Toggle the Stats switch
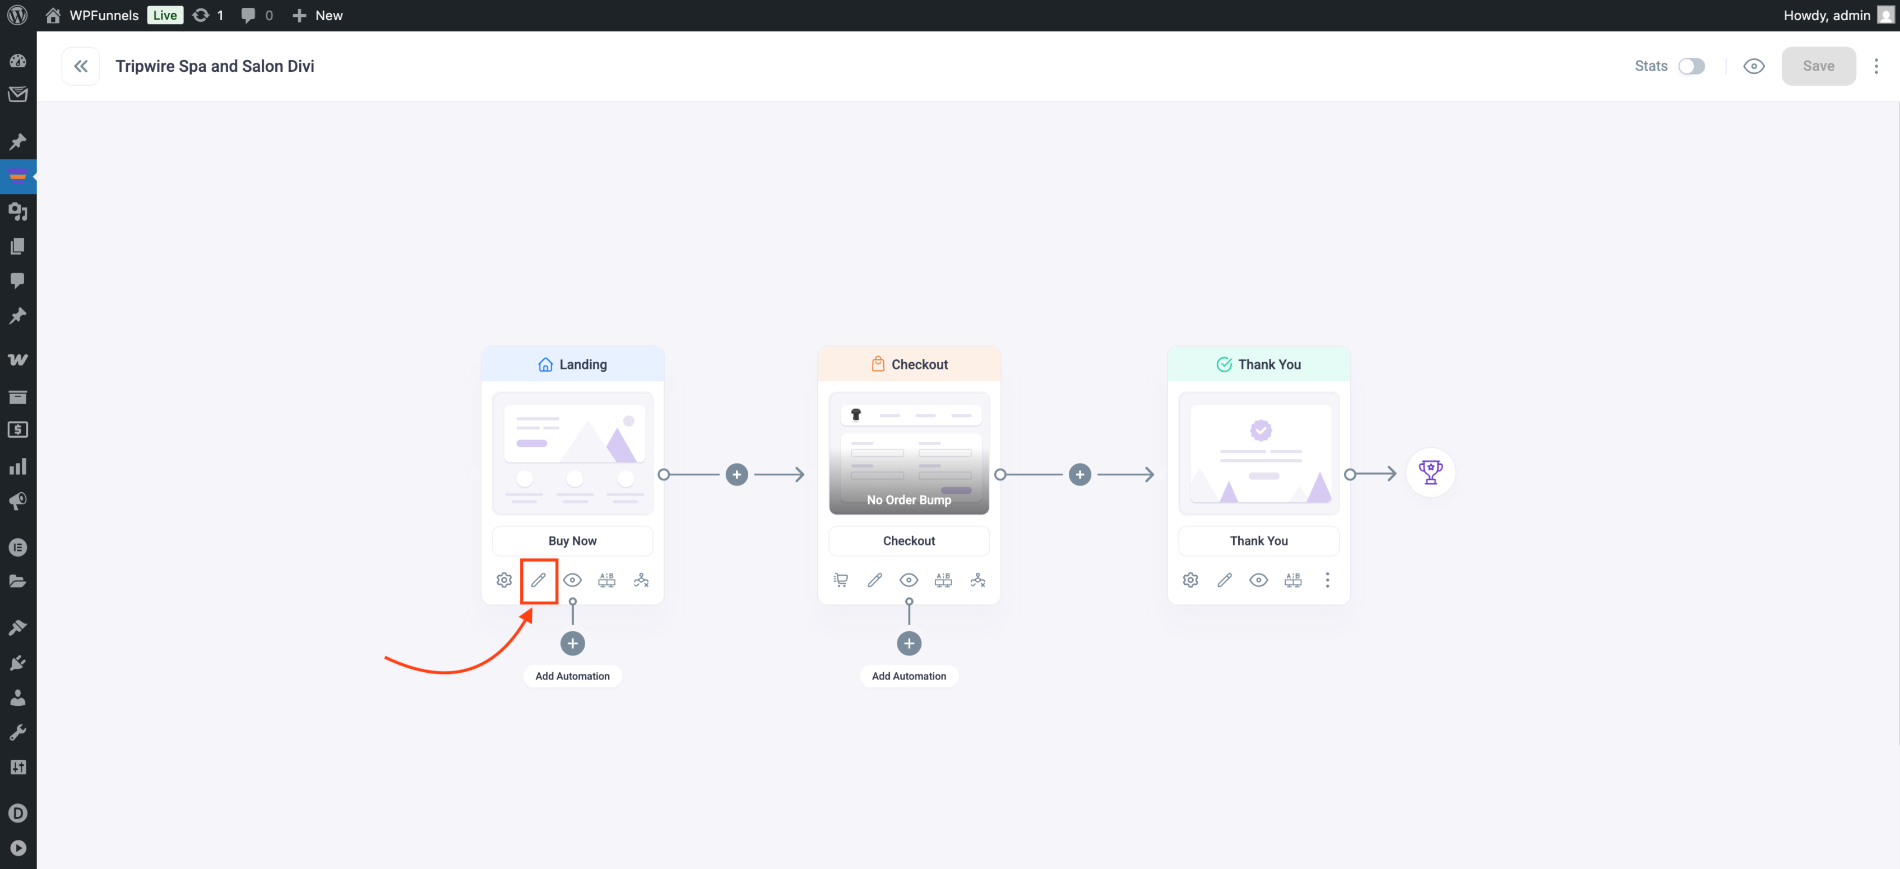 pos(1691,66)
